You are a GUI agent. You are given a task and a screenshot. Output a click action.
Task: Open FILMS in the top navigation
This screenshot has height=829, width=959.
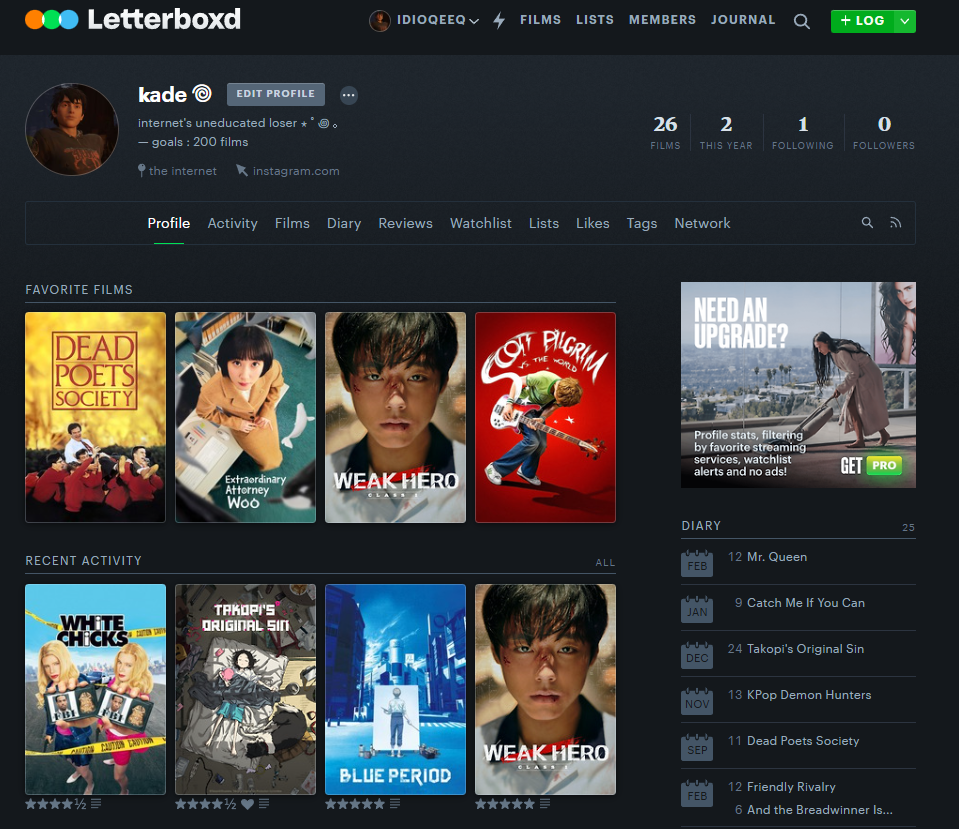point(540,20)
